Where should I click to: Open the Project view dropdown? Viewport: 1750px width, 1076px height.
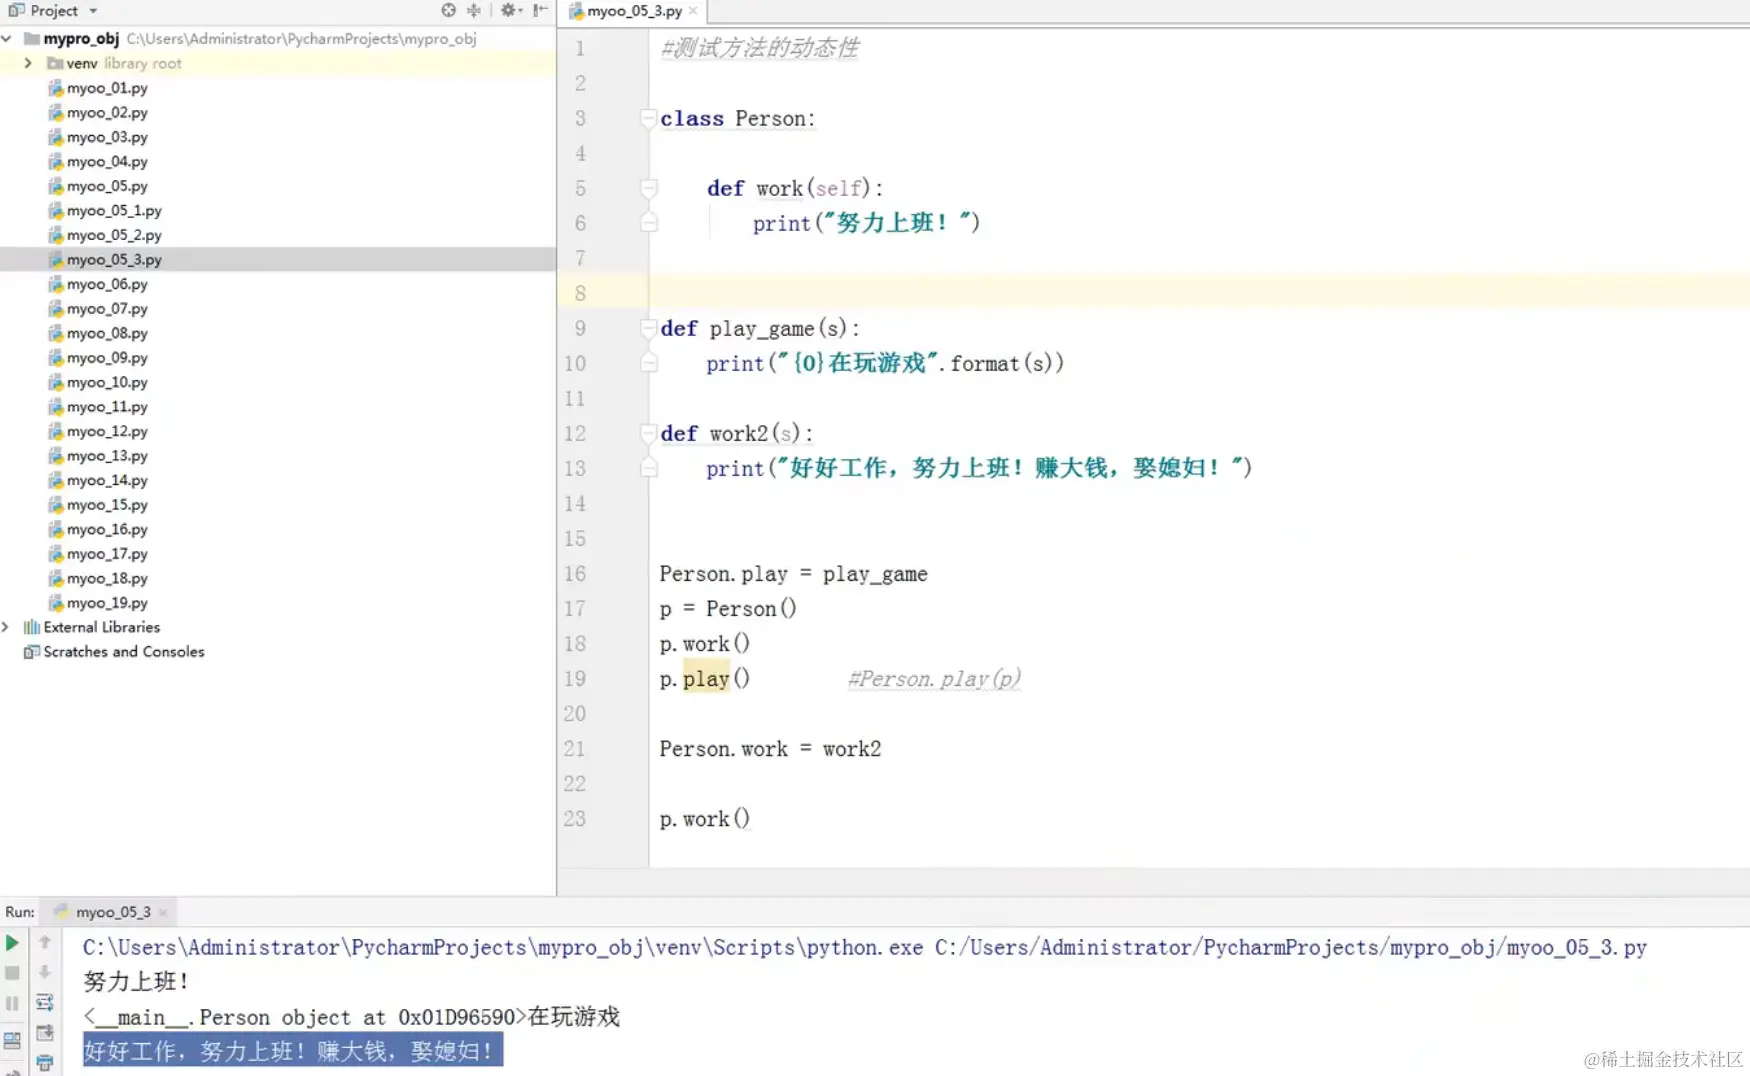93,11
